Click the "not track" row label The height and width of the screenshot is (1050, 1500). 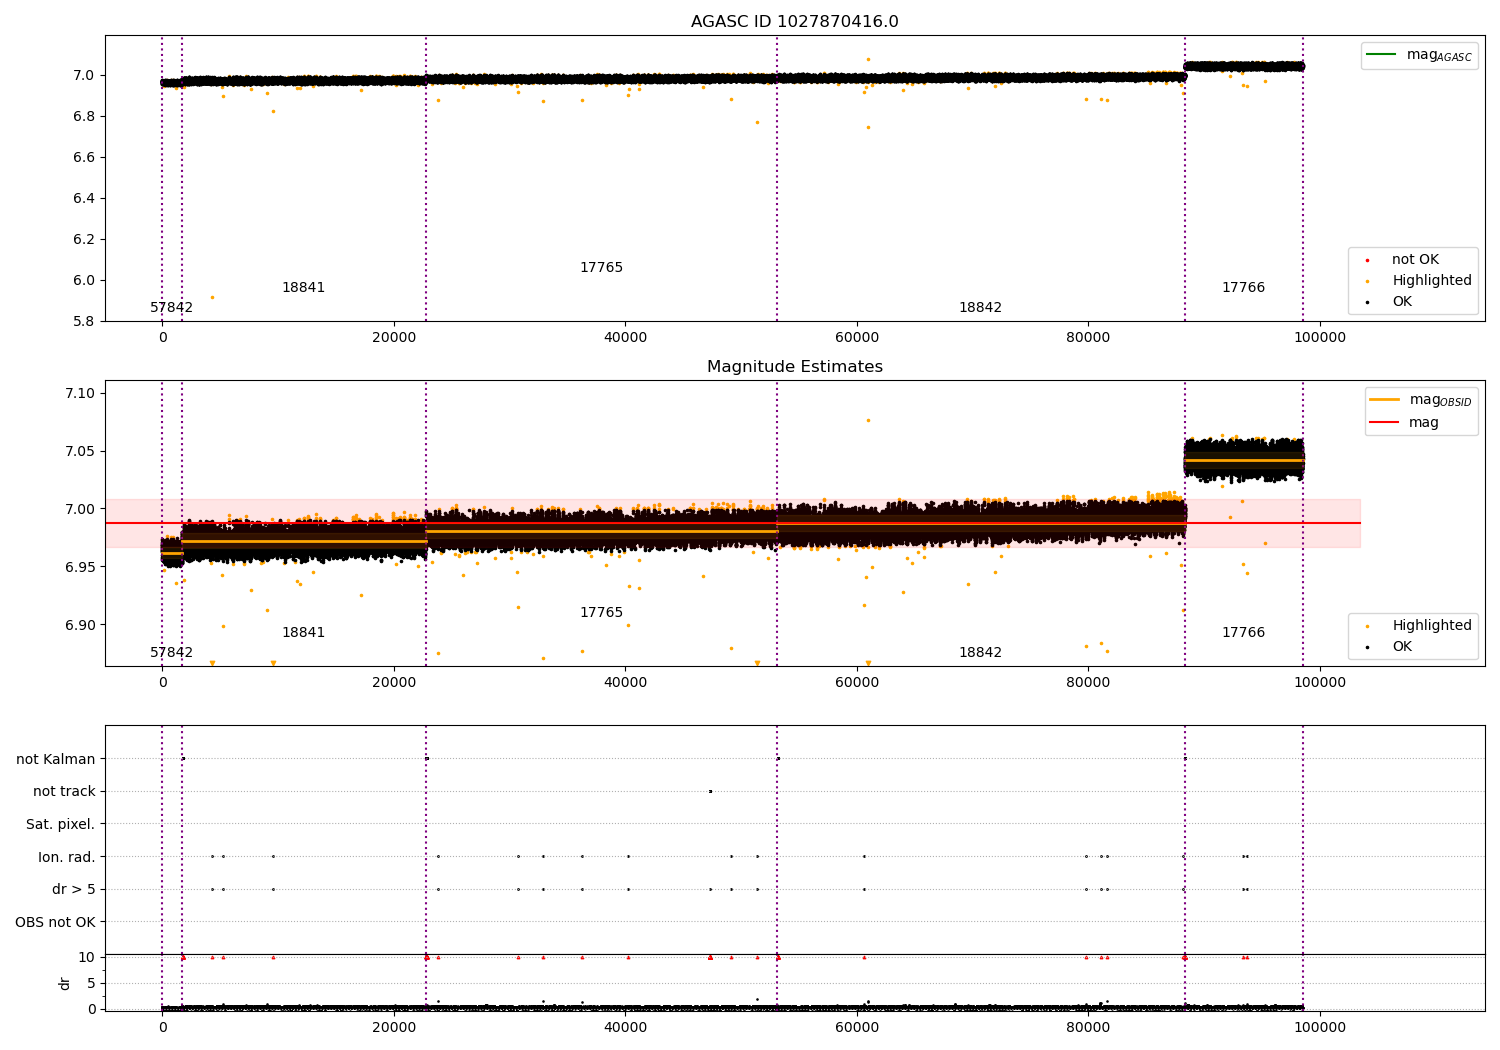[64, 792]
